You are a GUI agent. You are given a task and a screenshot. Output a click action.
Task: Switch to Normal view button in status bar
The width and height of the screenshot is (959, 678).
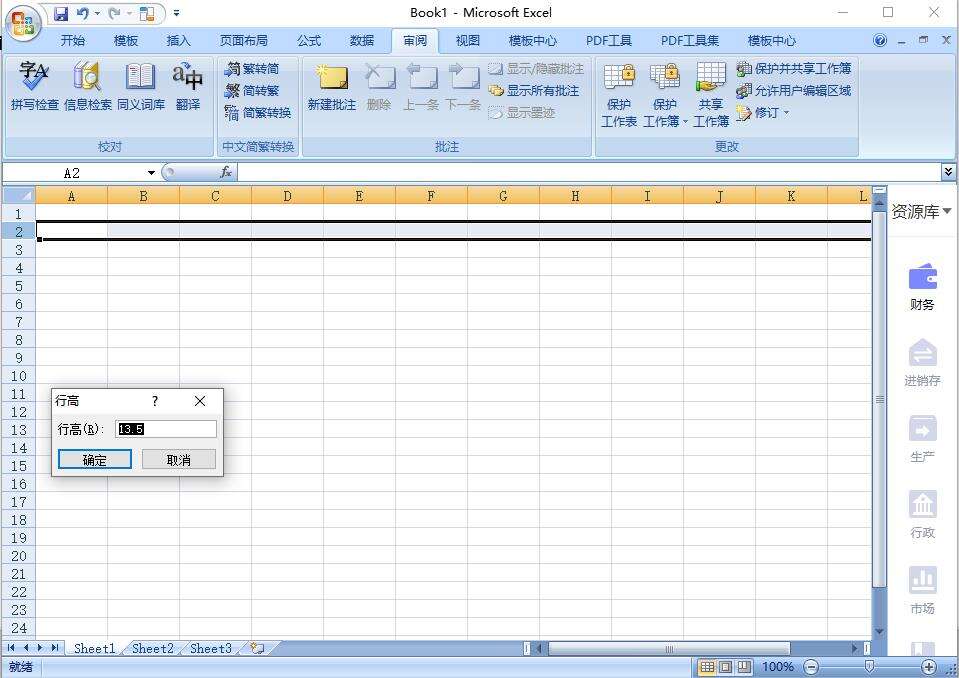click(x=708, y=667)
